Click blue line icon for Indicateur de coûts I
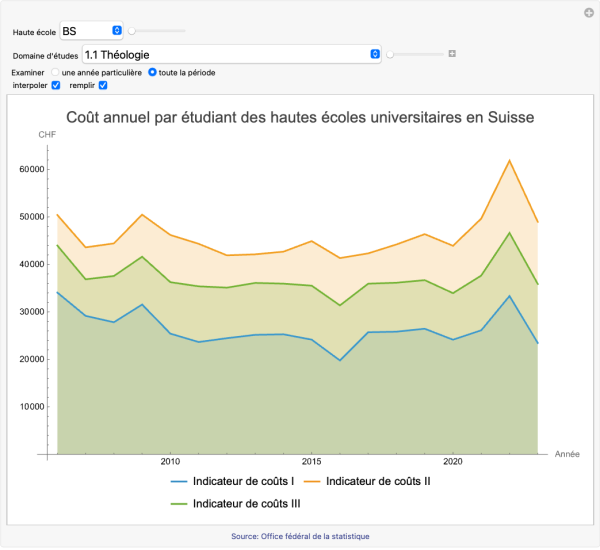Image resolution: width=600 pixels, height=550 pixels. tap(179, 481)
